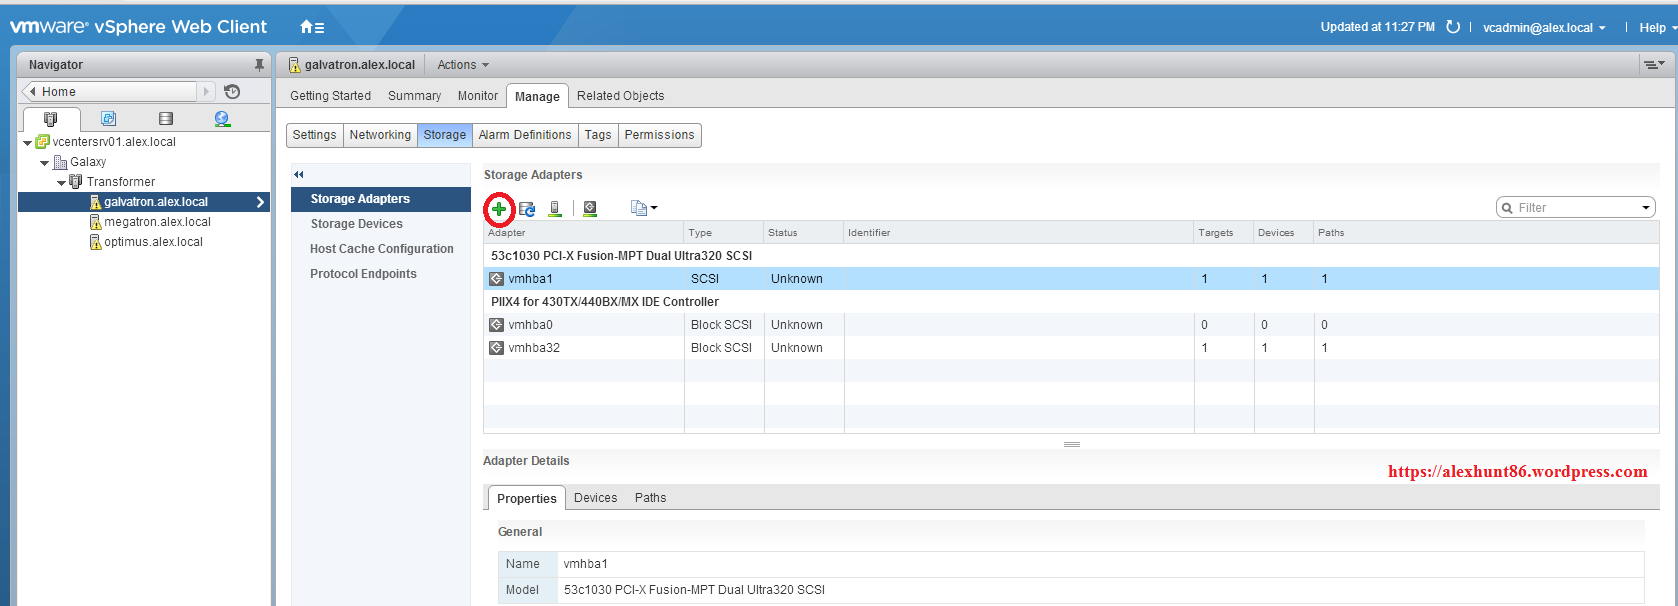Viewport: 1678px width, 606px height.
Task: Pin the Navigator panel
Action: coord(259,65)
